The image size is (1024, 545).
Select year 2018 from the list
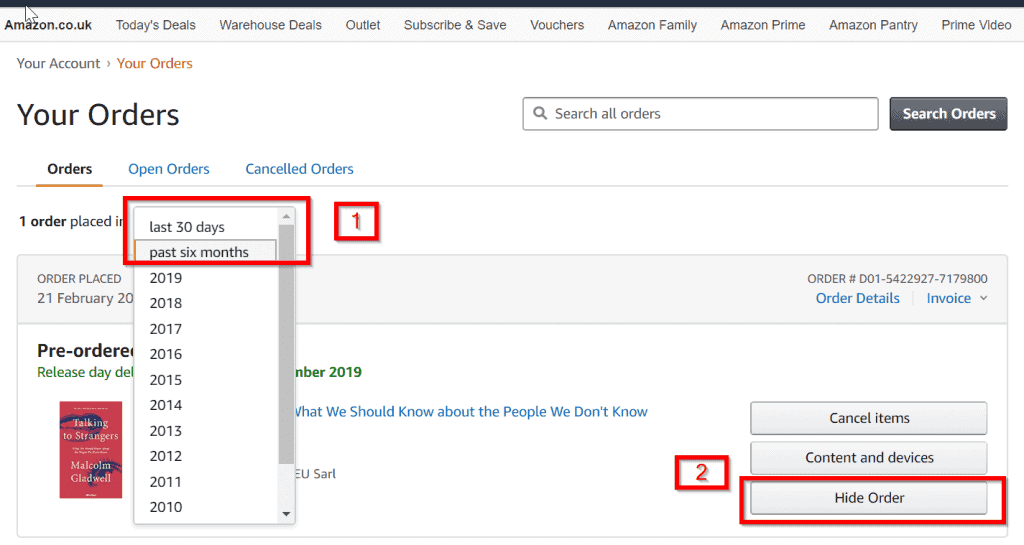166,304
